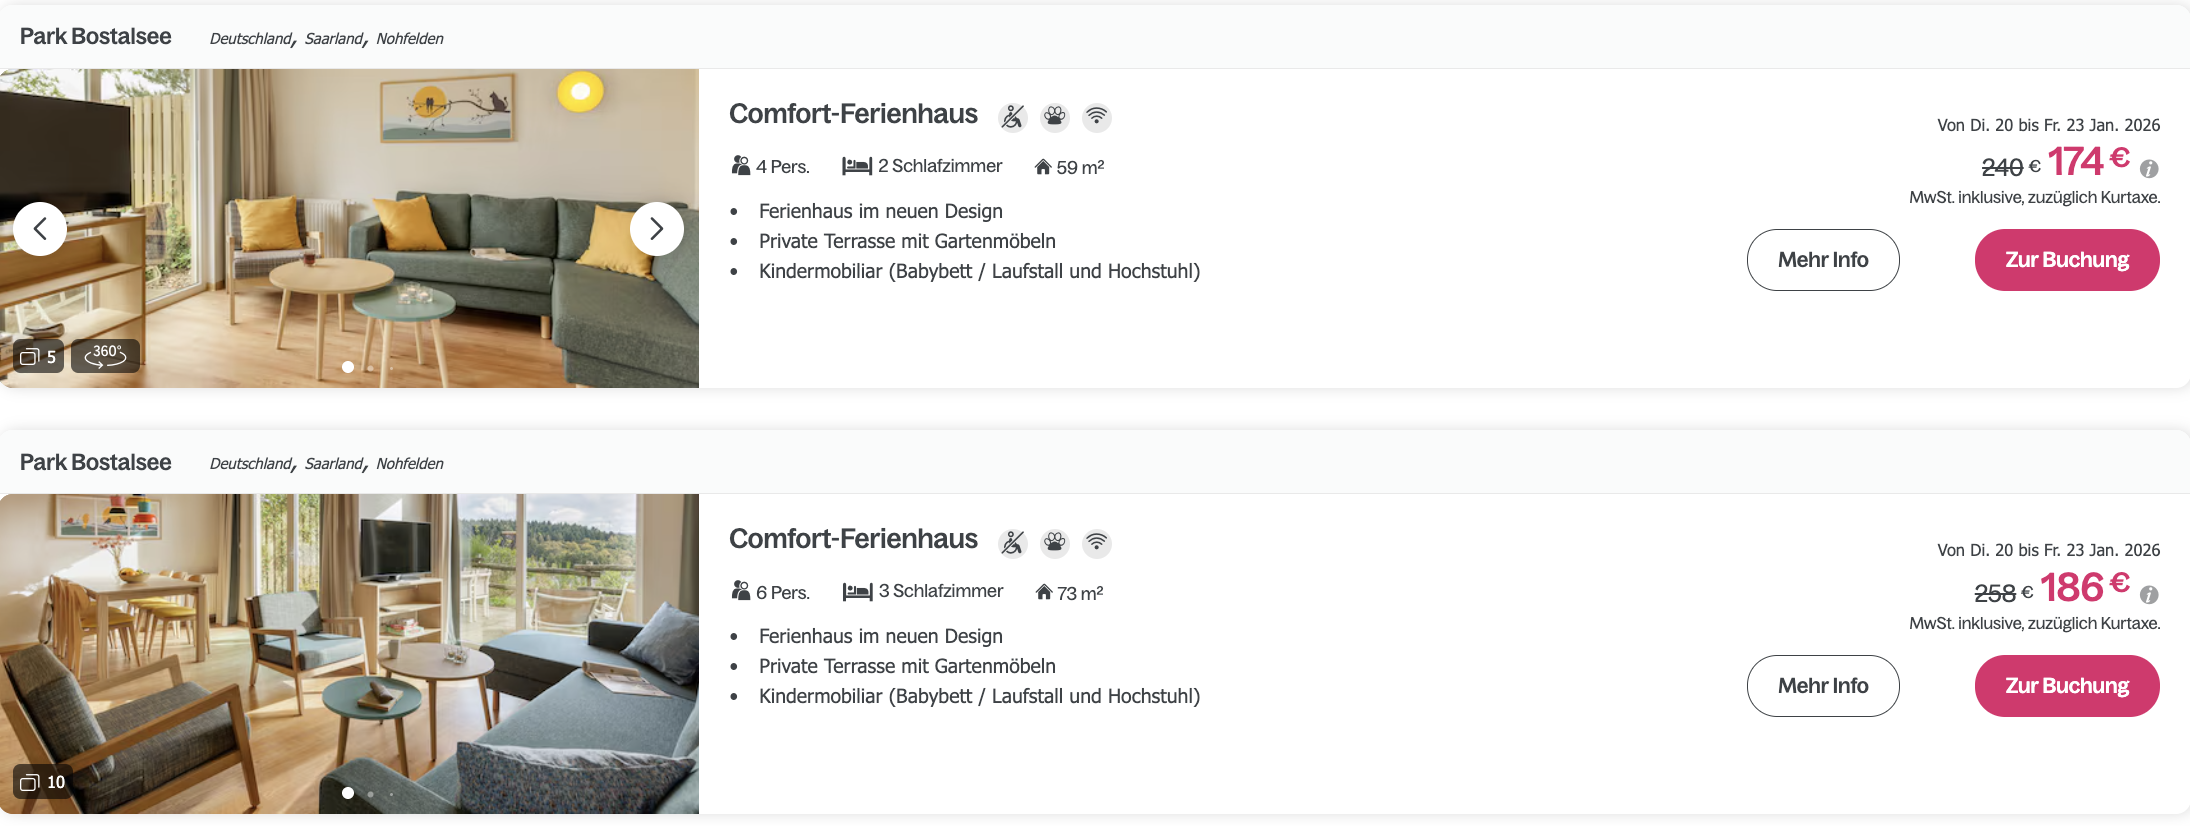Click the WiFi icon on the 3-bedroom house
This screenshot has height=826, width=2190.
coord(1097,543)
